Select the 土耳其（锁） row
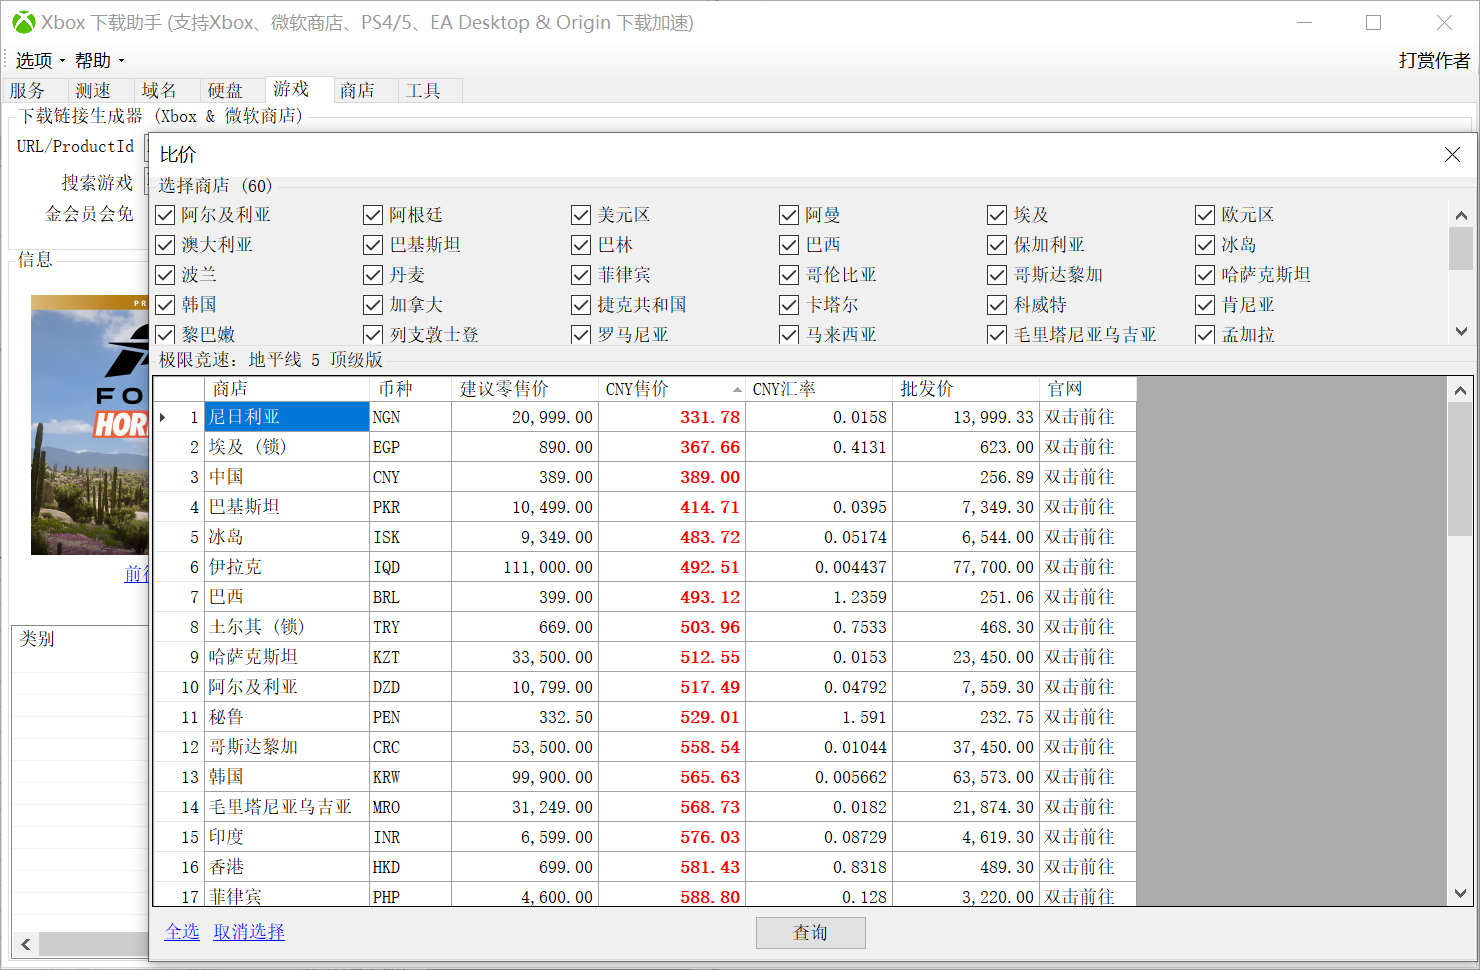1480x970 pixels. pyautogui.click(x=645, y=627)
